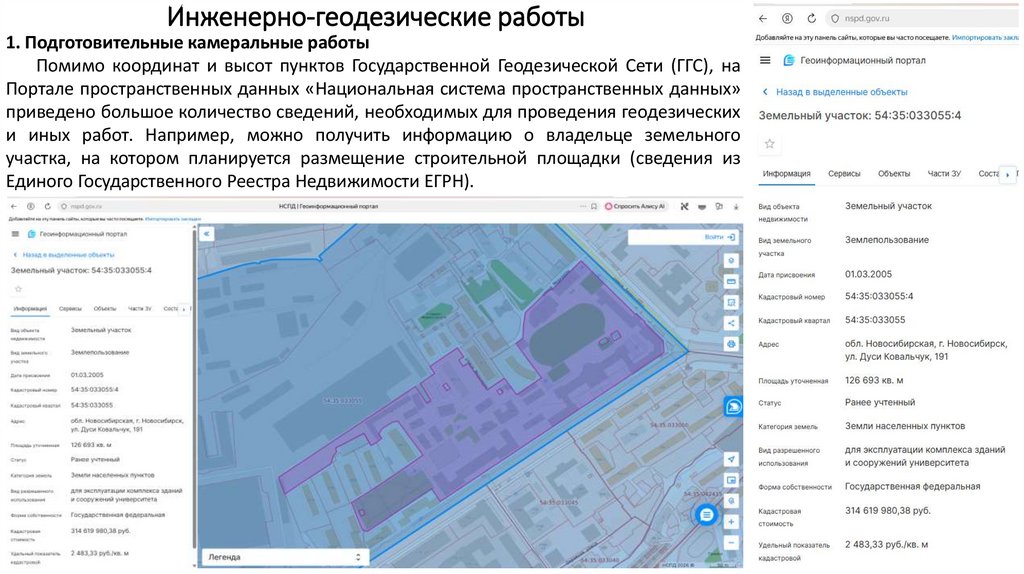Select 'Части ЗУ' tab in enlarged panel
This screenshot has width=1024, height=574.
pos(944,174)
